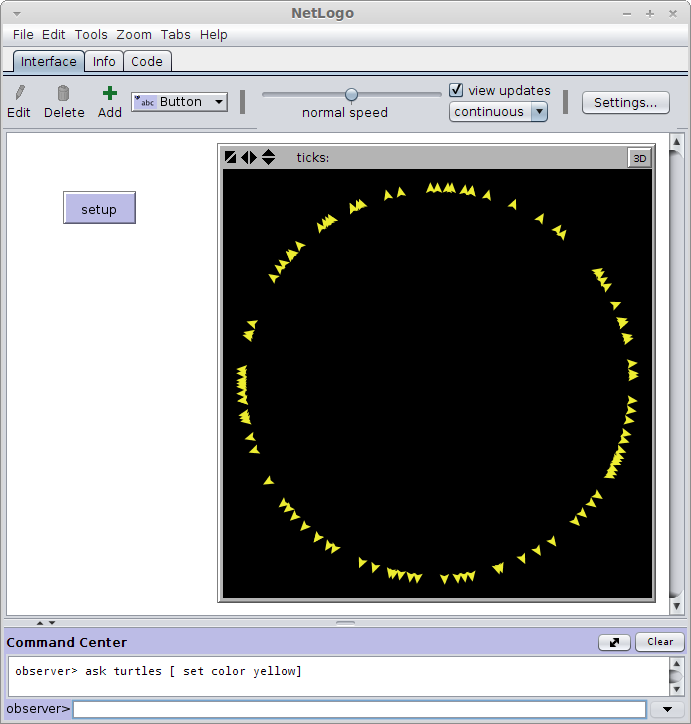
Task: Switch to the 3D view button
Action: click(639, 158)
